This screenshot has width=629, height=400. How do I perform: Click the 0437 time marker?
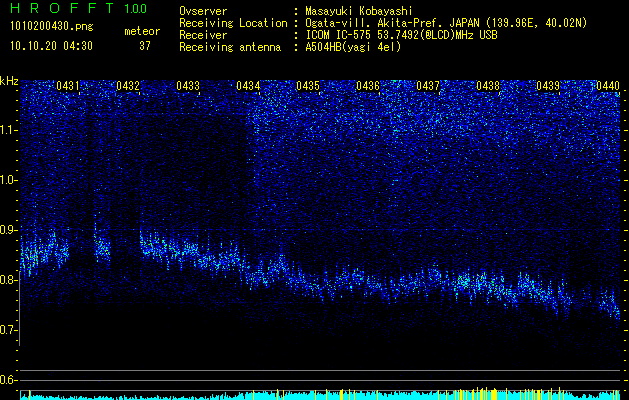point(428,86)
